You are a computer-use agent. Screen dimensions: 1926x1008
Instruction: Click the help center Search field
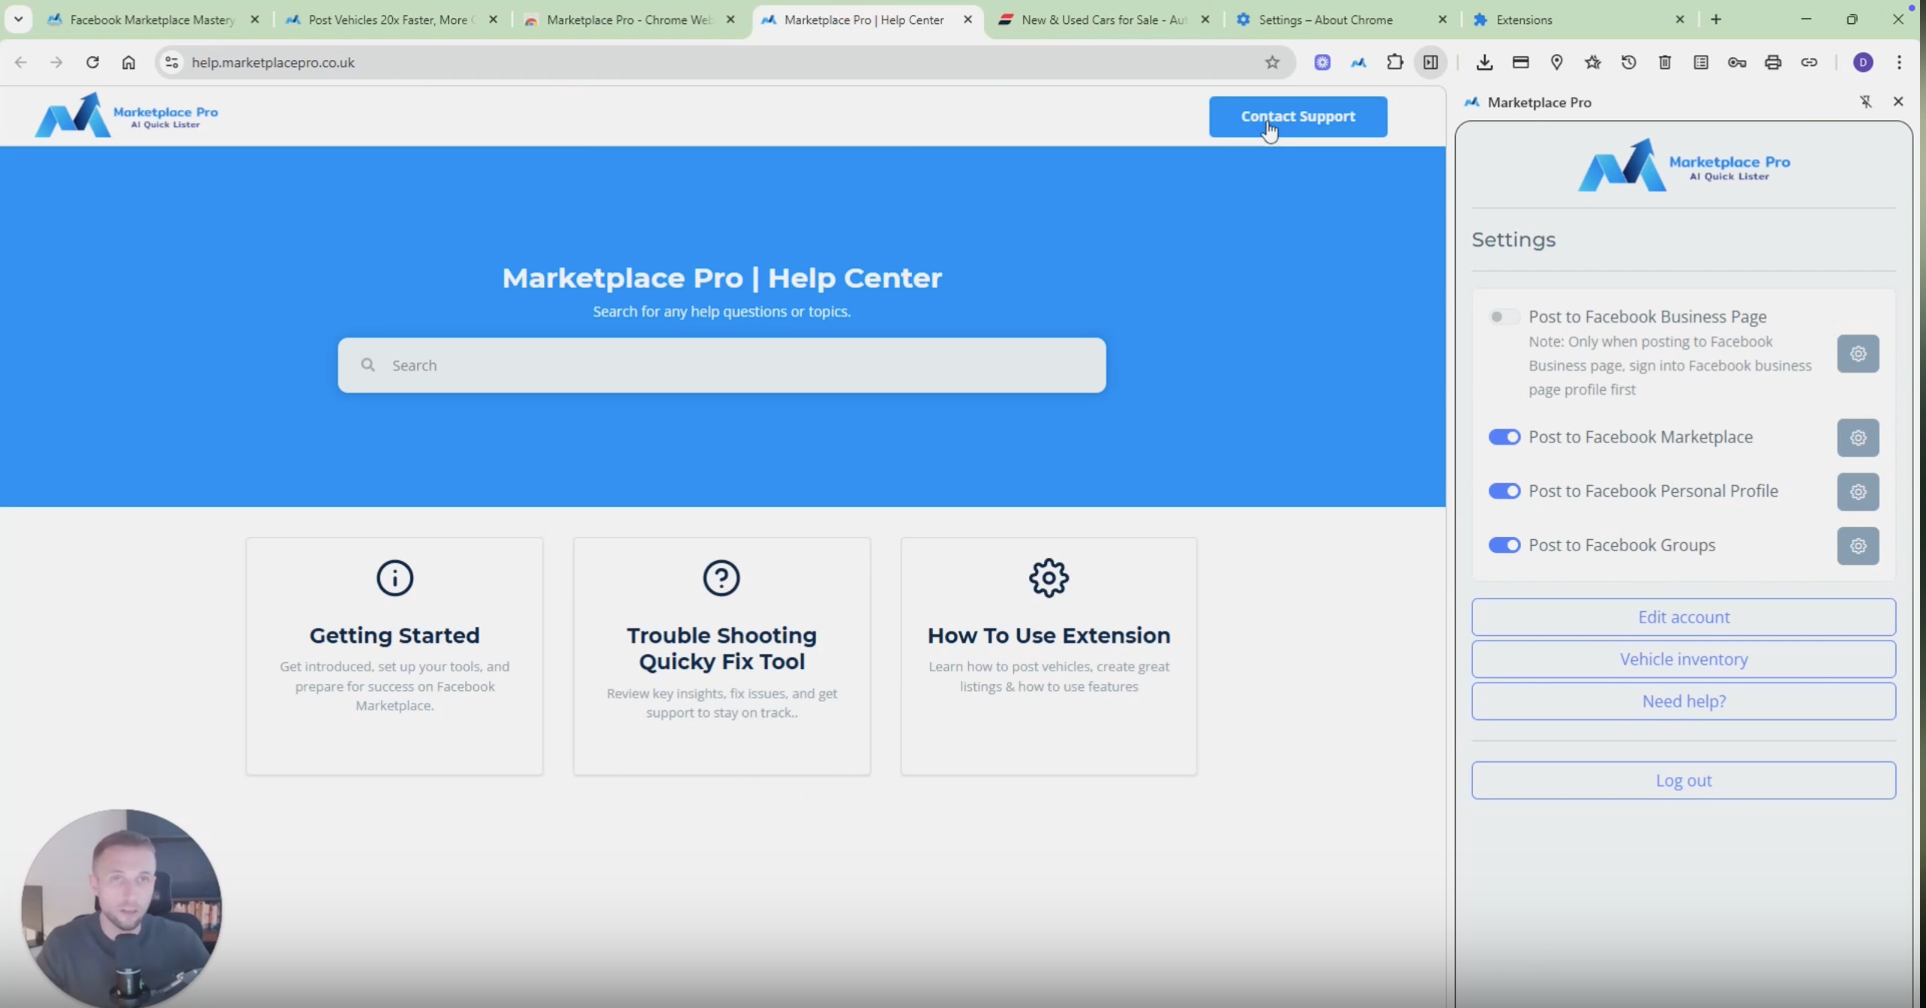721,365
